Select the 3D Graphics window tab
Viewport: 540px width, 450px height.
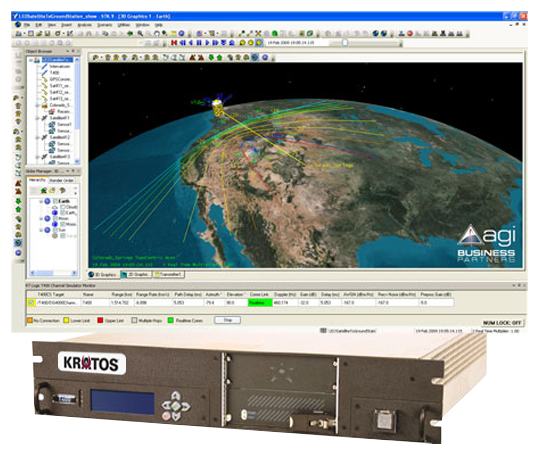(104, 274)
